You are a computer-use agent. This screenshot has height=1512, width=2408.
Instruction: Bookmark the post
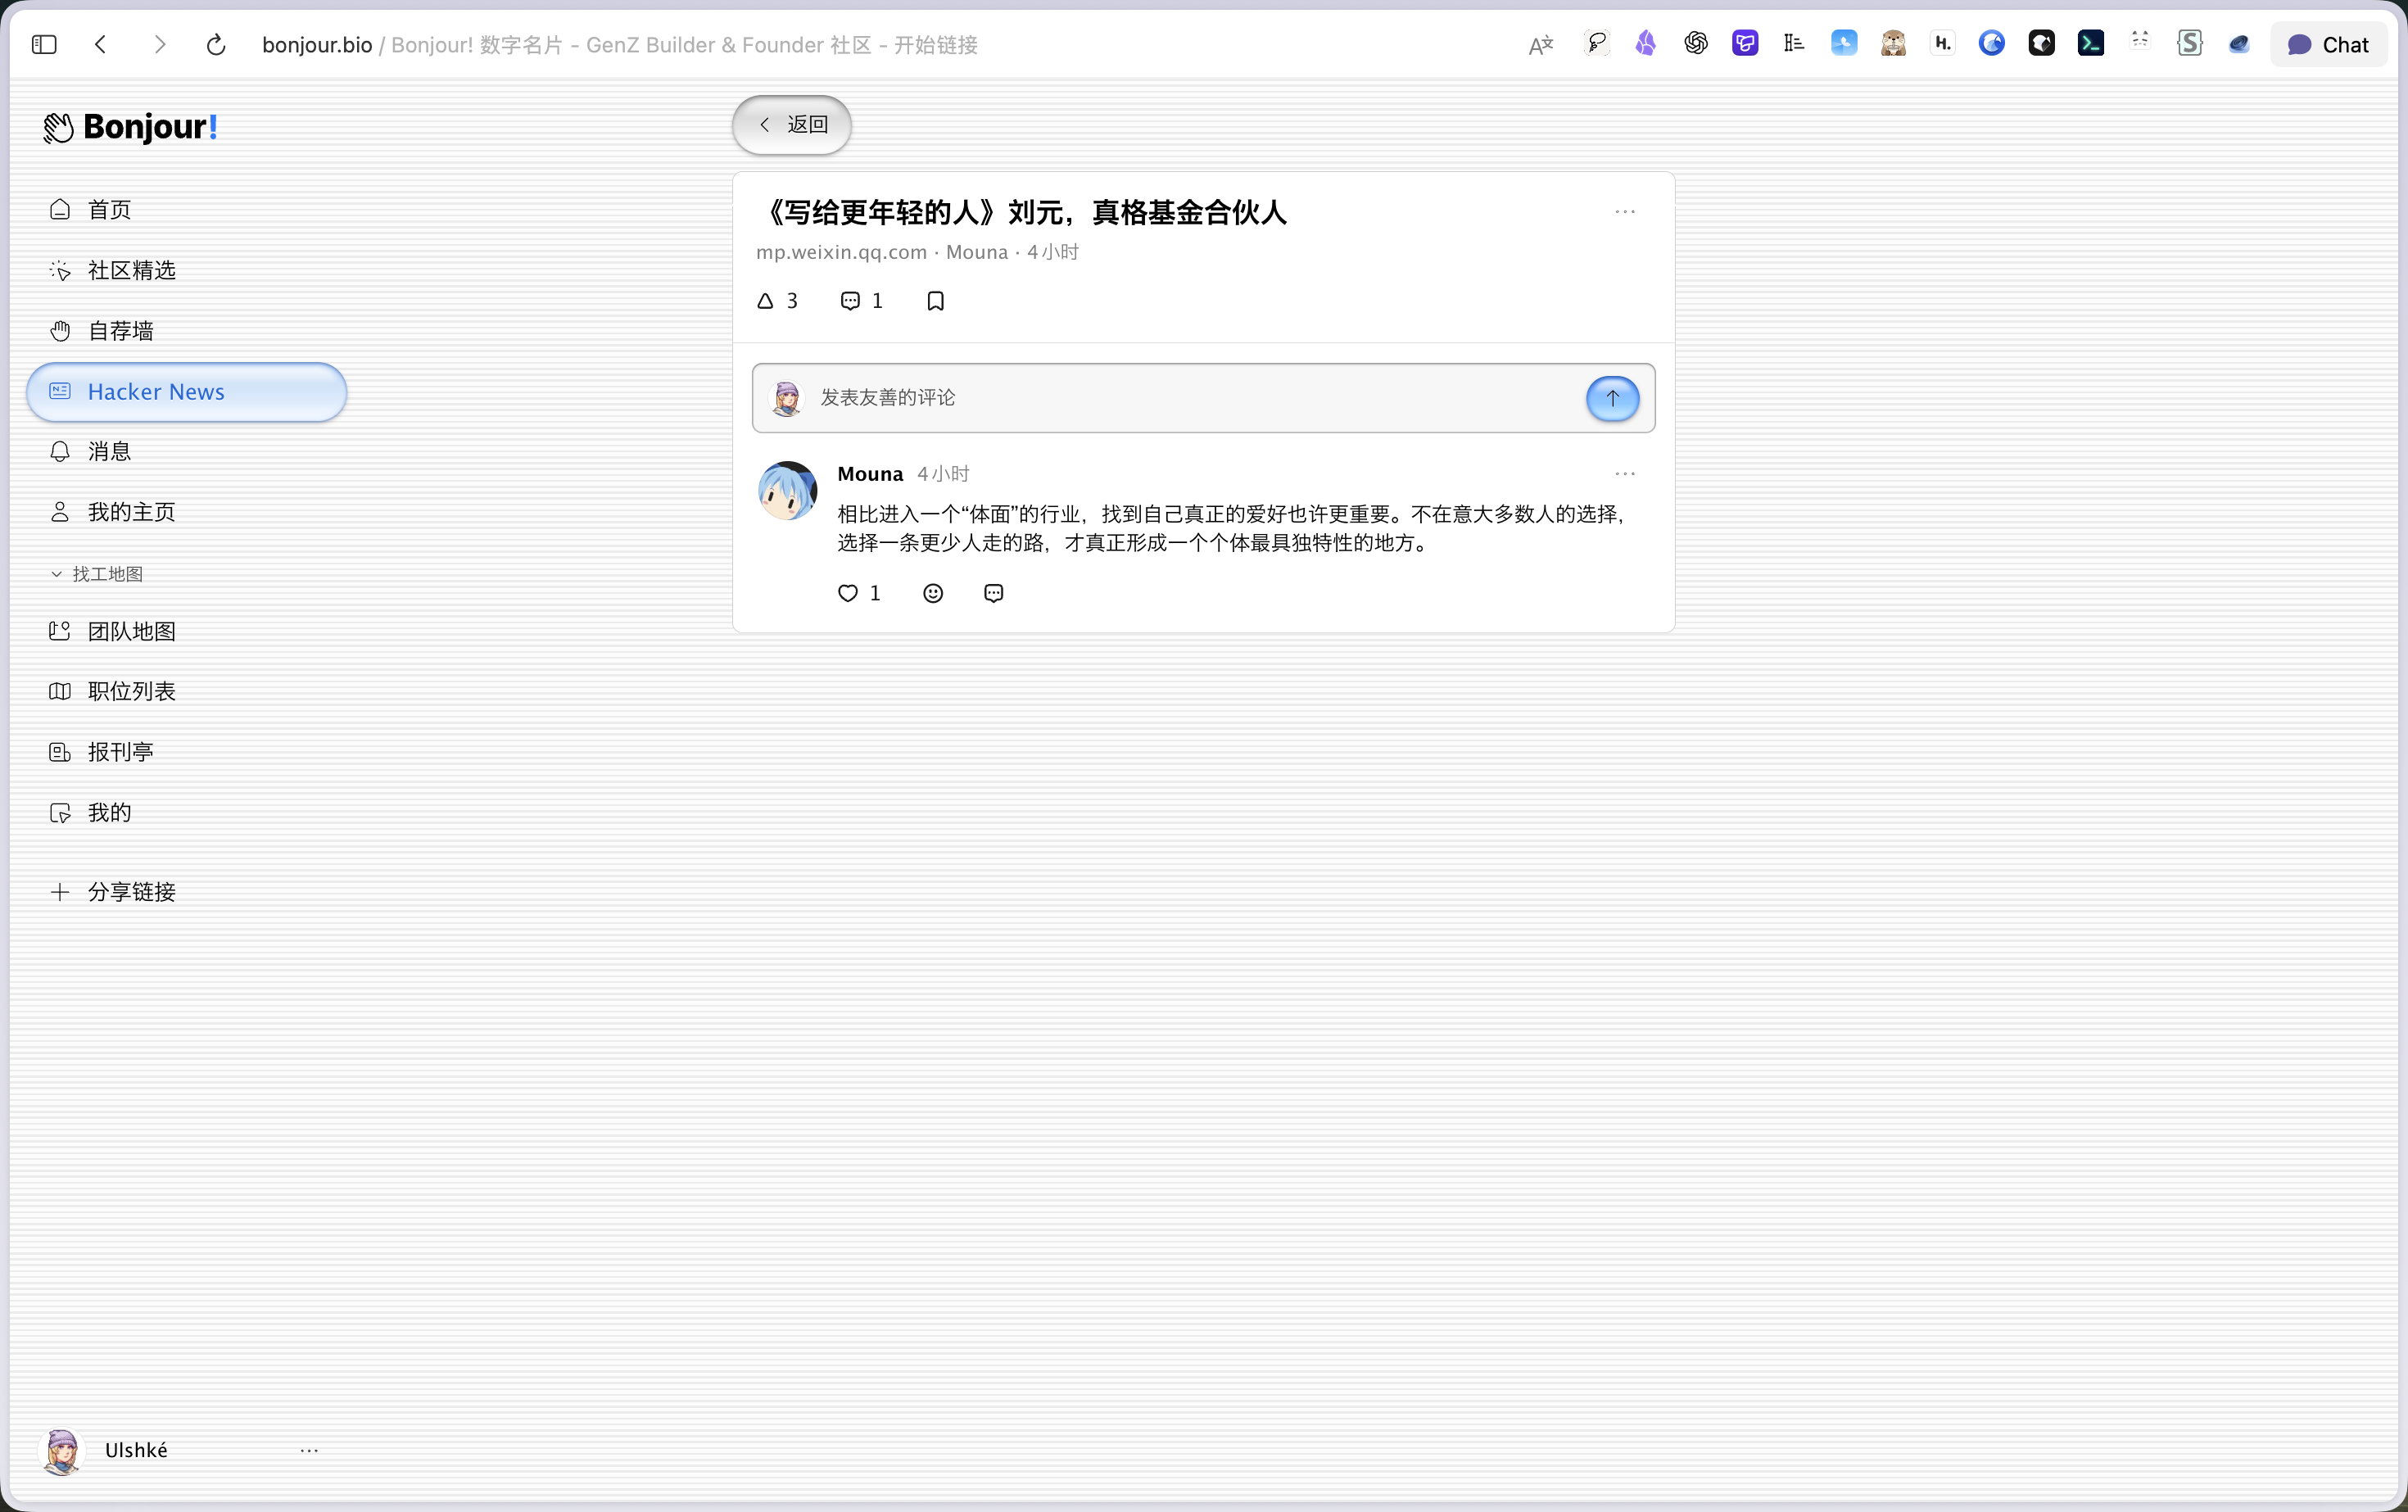[x=935, y=301]
